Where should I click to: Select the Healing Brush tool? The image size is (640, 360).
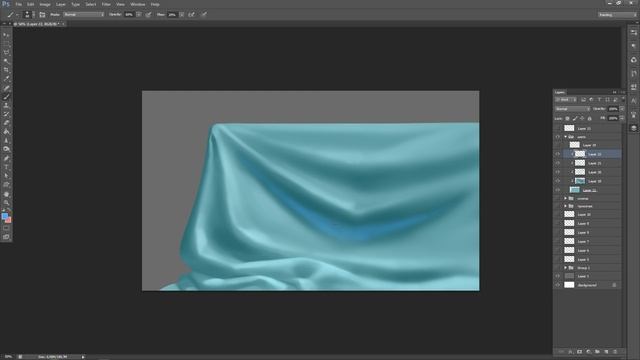click(6, 88)
